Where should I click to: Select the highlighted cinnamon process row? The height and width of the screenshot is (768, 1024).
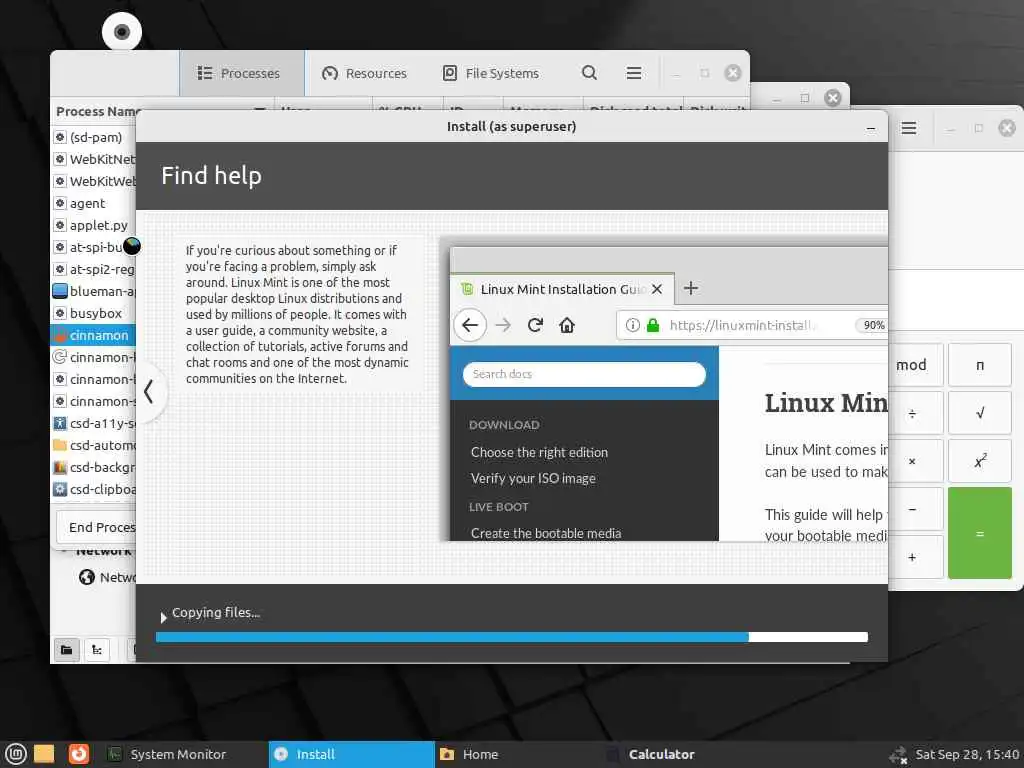[x=93, y=335]
